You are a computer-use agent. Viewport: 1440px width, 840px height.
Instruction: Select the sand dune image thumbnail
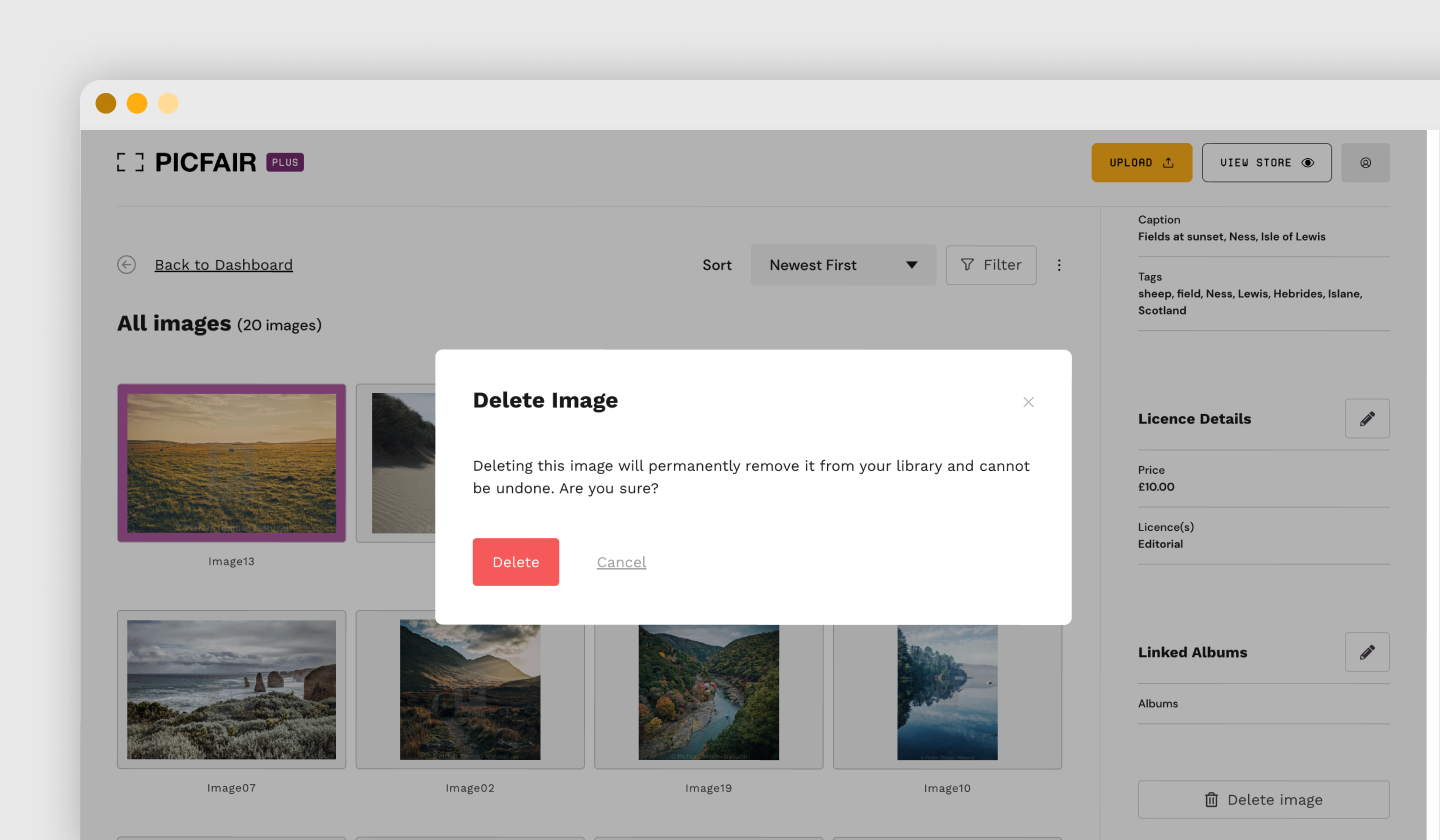point(396,463)
